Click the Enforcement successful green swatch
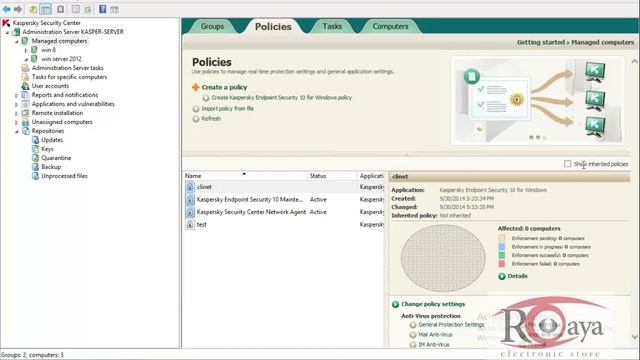Viewport: 640px width, 360px height. click(502, 256)
